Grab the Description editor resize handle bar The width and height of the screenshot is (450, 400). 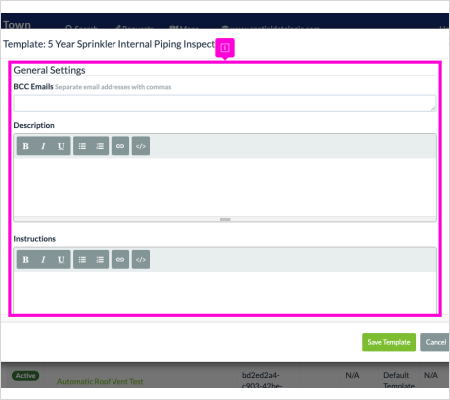click(x=225, y=219)
